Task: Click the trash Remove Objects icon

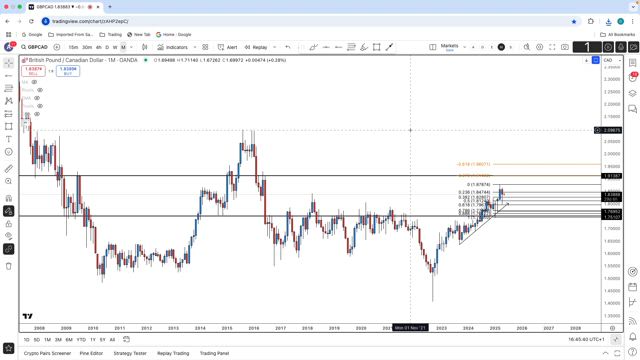Action: [x=9, y=266]
